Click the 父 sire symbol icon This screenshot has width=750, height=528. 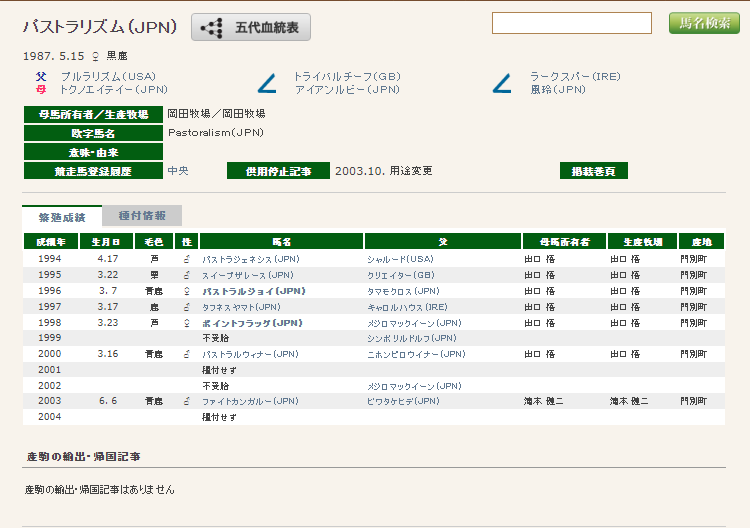[x=40, y=77]
